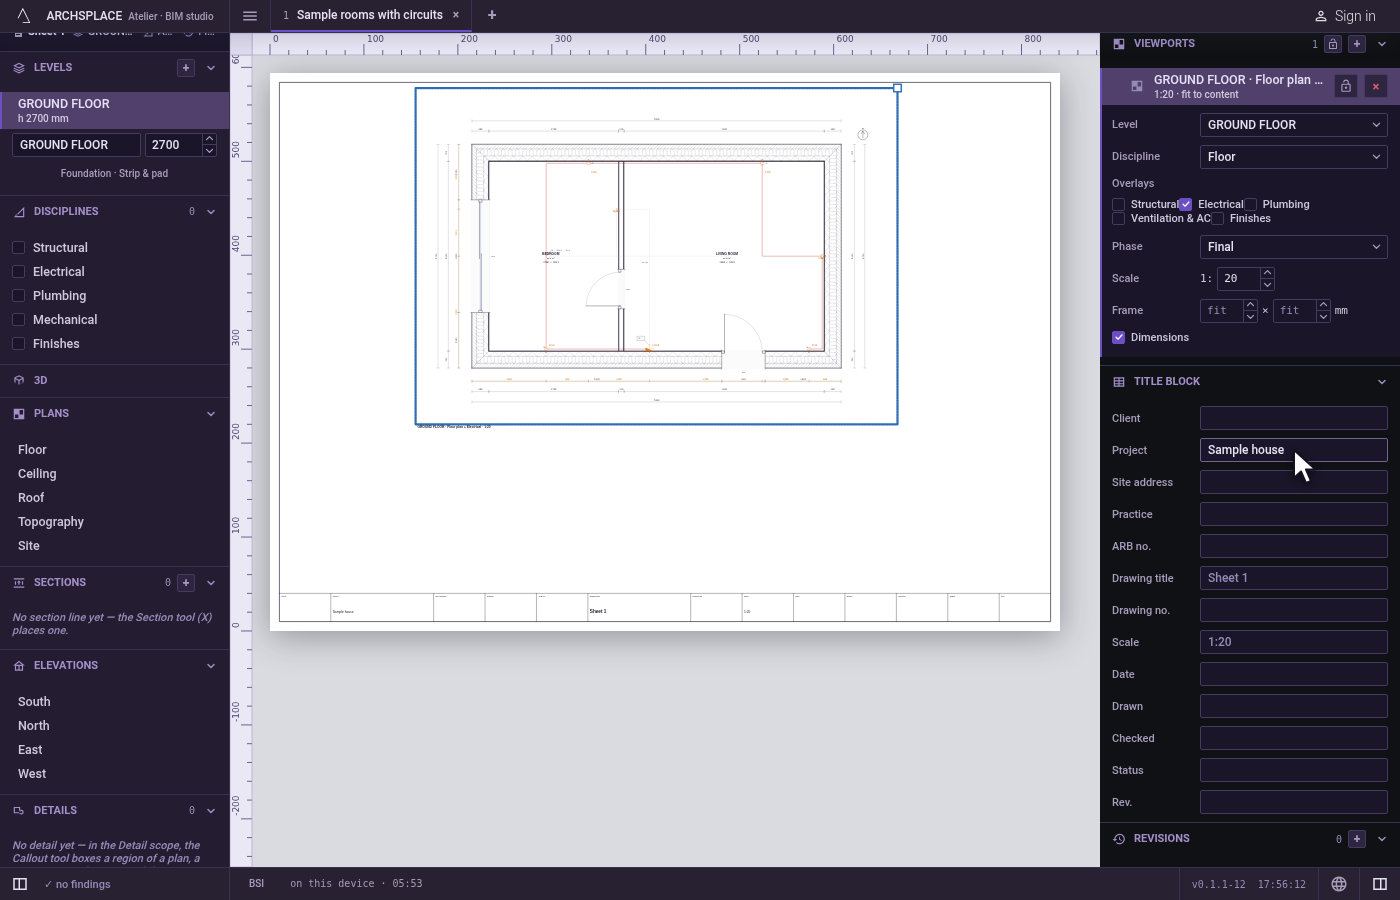Open the 3D view
Viewport: 1400px width, 900px height.
pyautogui.click(x=115, y=380)
